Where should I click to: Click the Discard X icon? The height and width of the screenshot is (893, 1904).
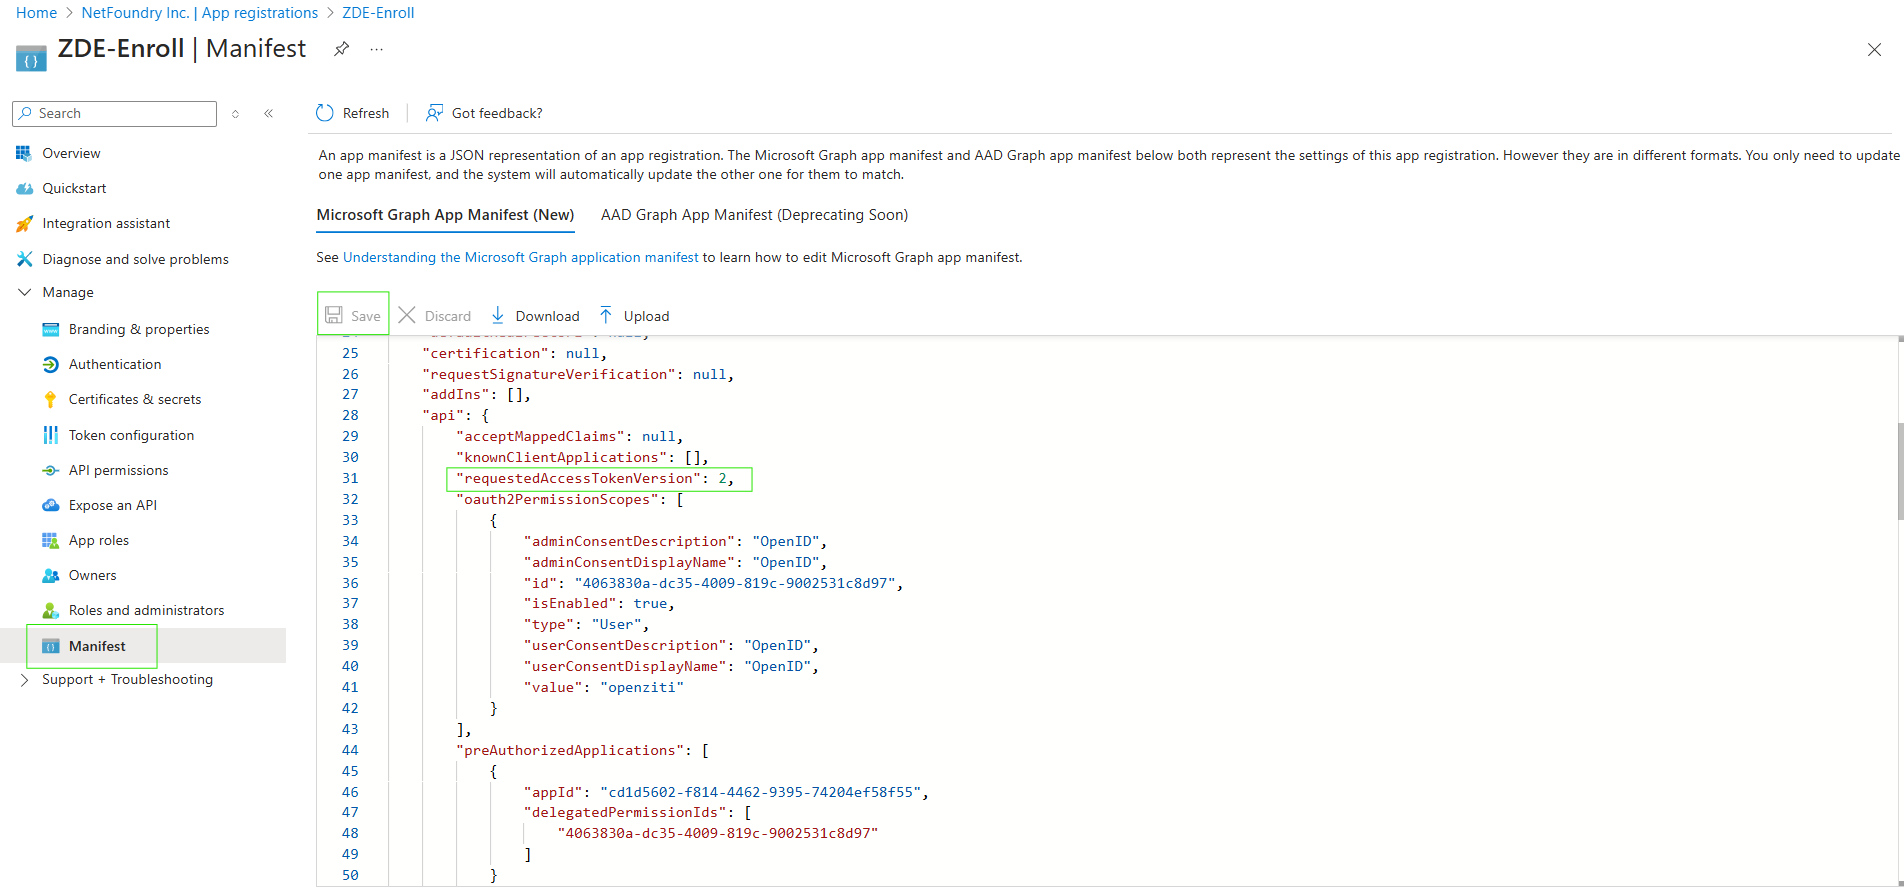pos(407,316)
